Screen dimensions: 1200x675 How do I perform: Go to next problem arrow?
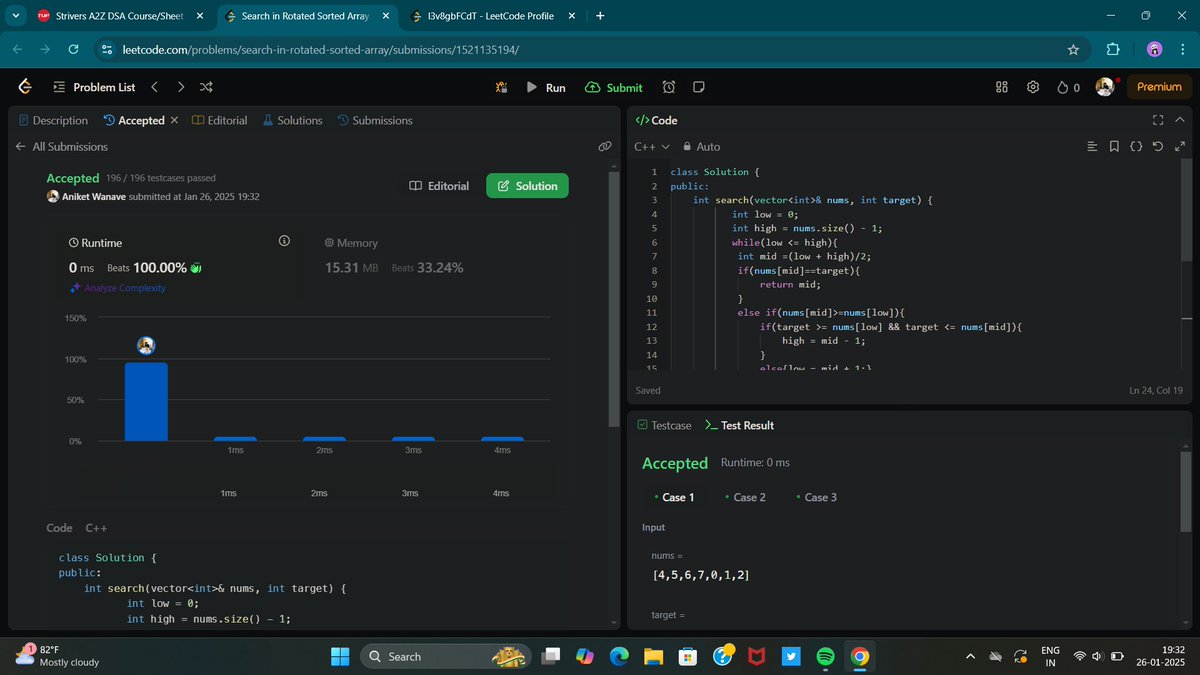pos(180,87)
